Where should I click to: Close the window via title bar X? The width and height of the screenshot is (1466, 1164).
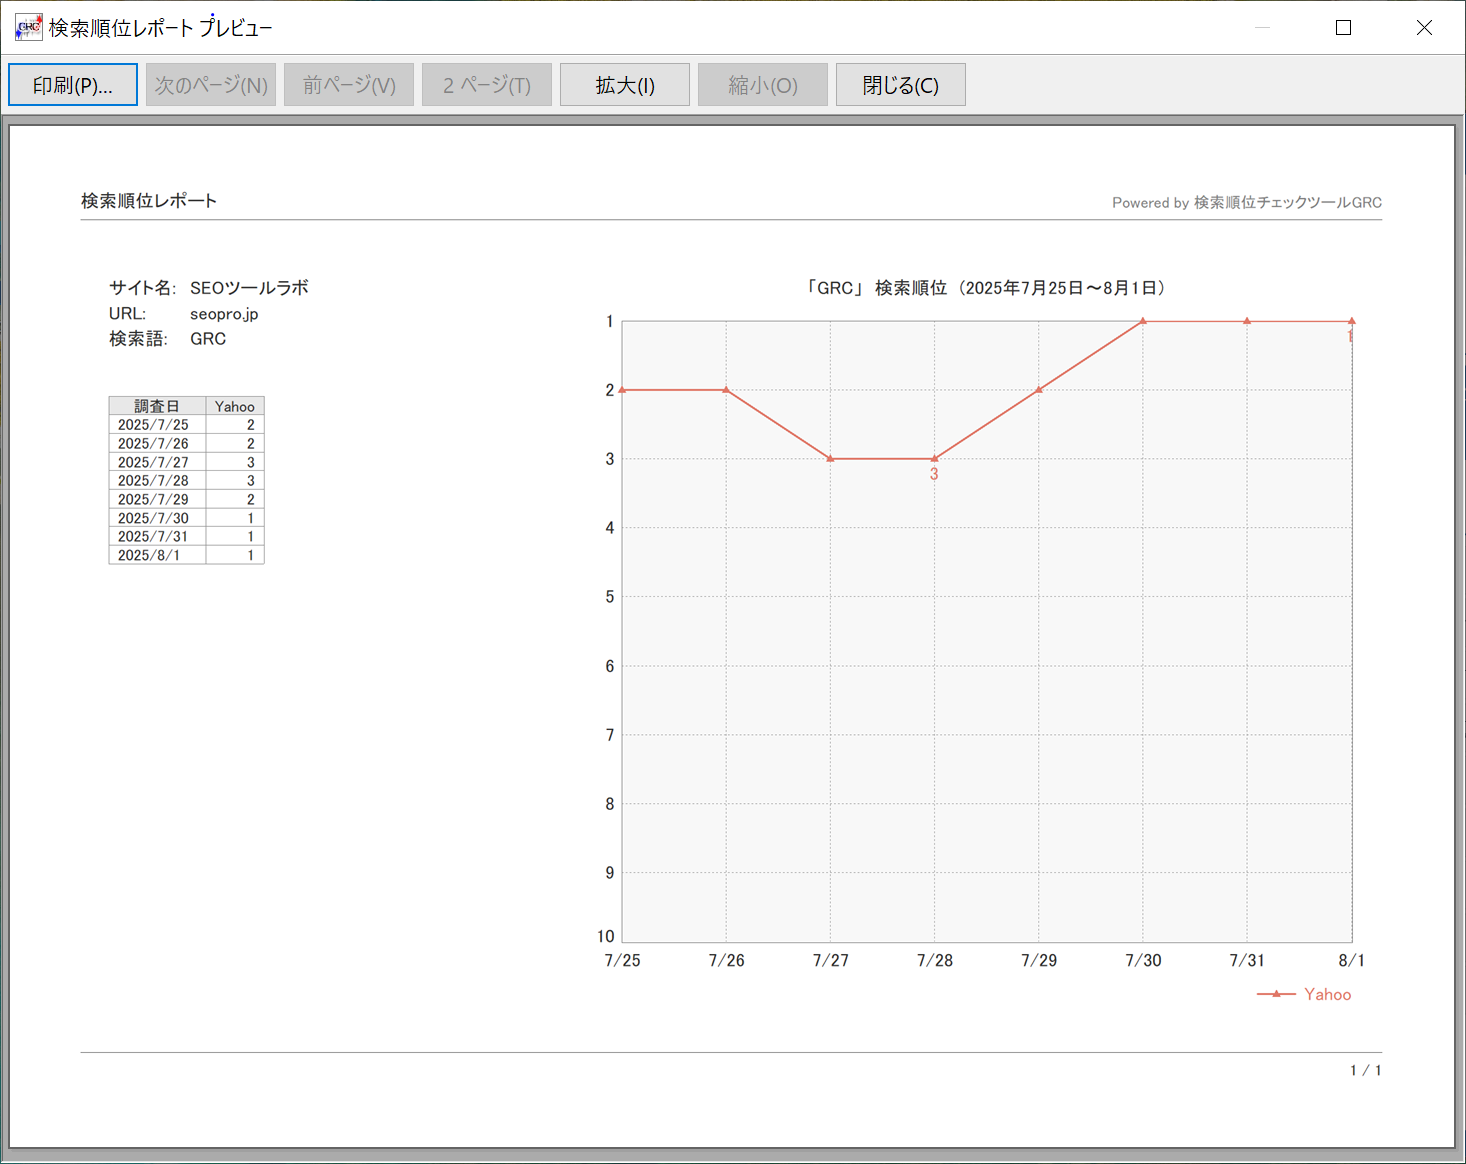point(1424,27)
